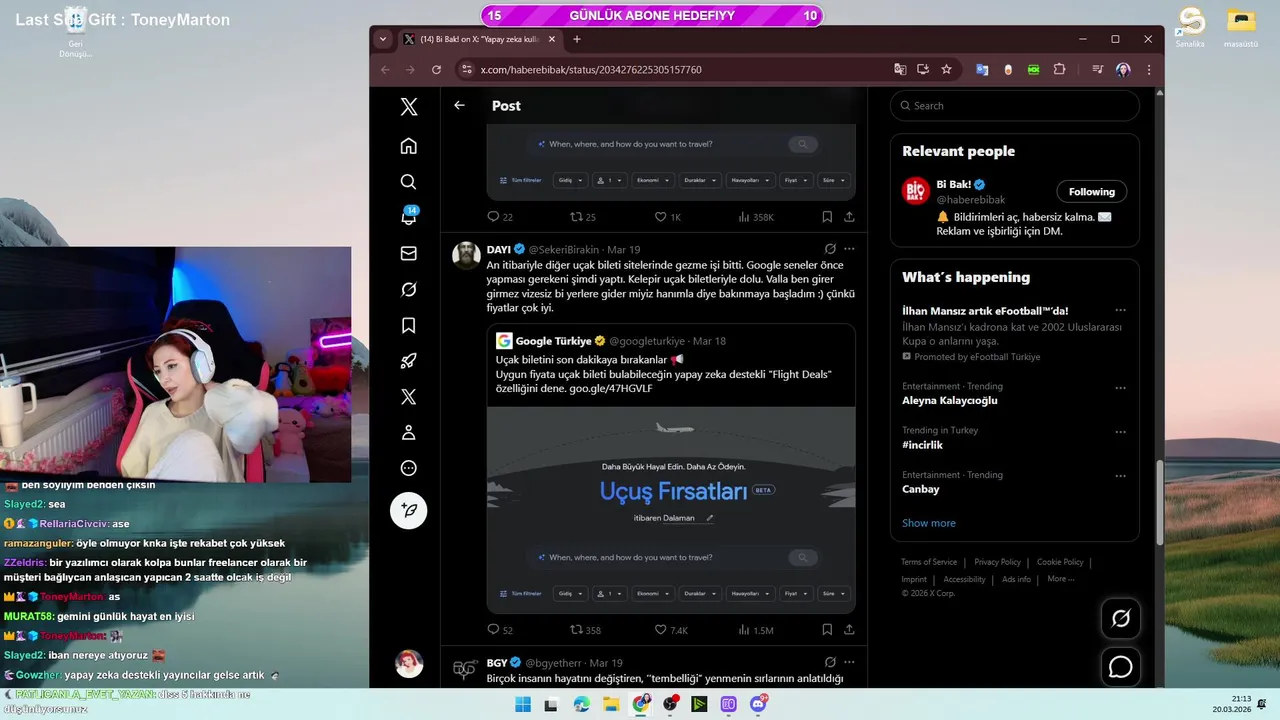Reply to DAYI post with 52 replies
Screen dimensions: 1280x720
[499, 630]
